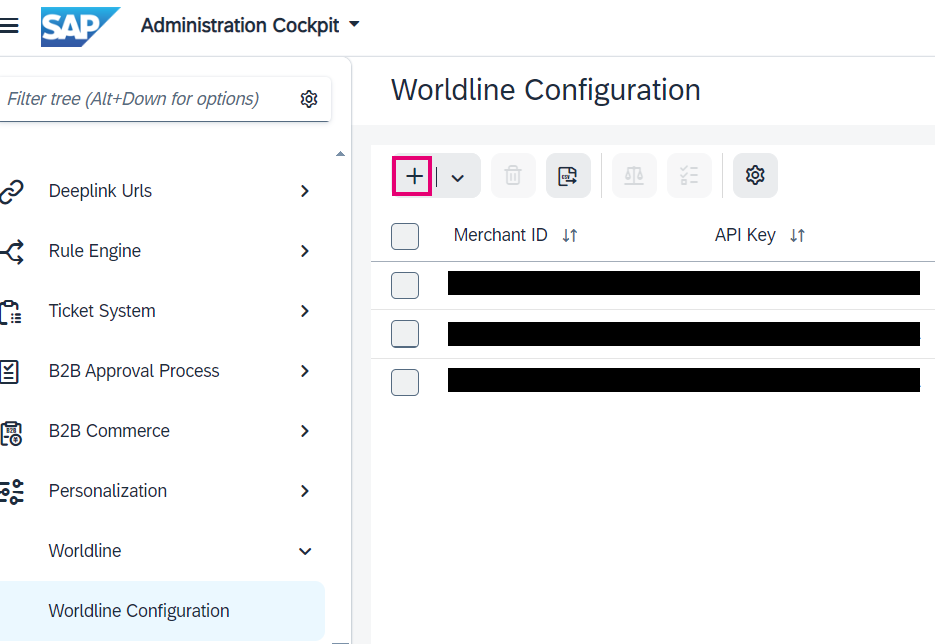Screen dimensions: 935x644
Task: Open the list settings gear icon
Action: click(x=755, y=176)
